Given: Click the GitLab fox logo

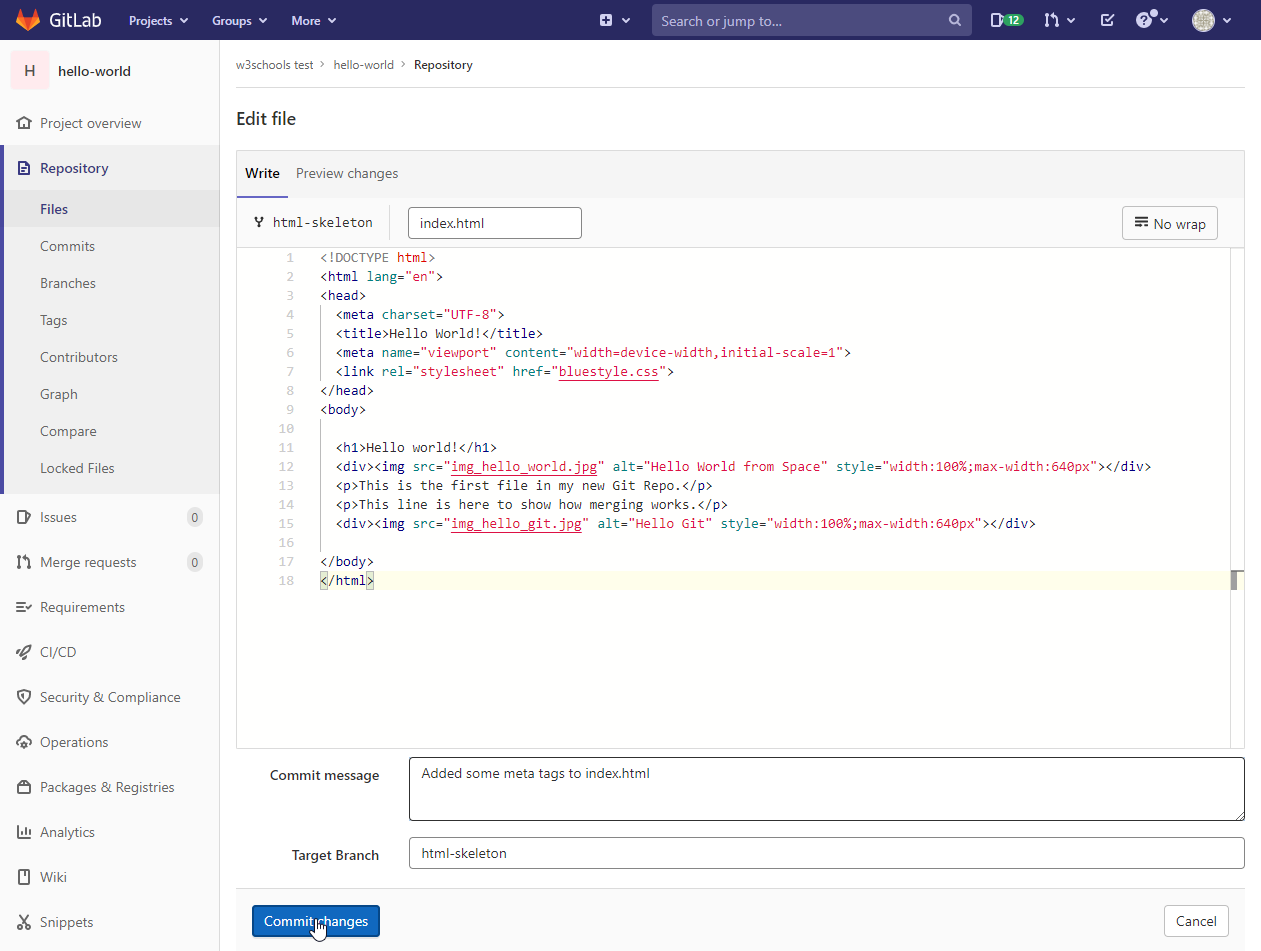Looking at the screenshot, I should tap(28, 20).
